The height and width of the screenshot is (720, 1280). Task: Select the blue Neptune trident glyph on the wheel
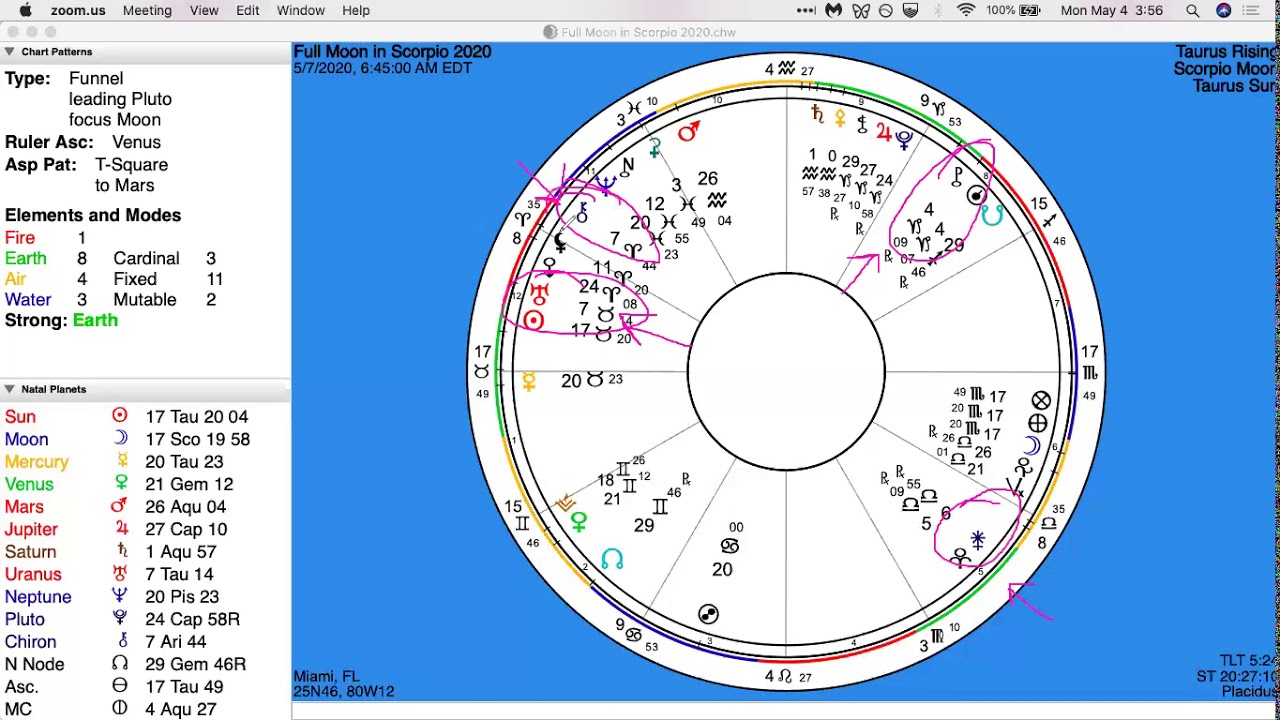(x=606, y=183)
